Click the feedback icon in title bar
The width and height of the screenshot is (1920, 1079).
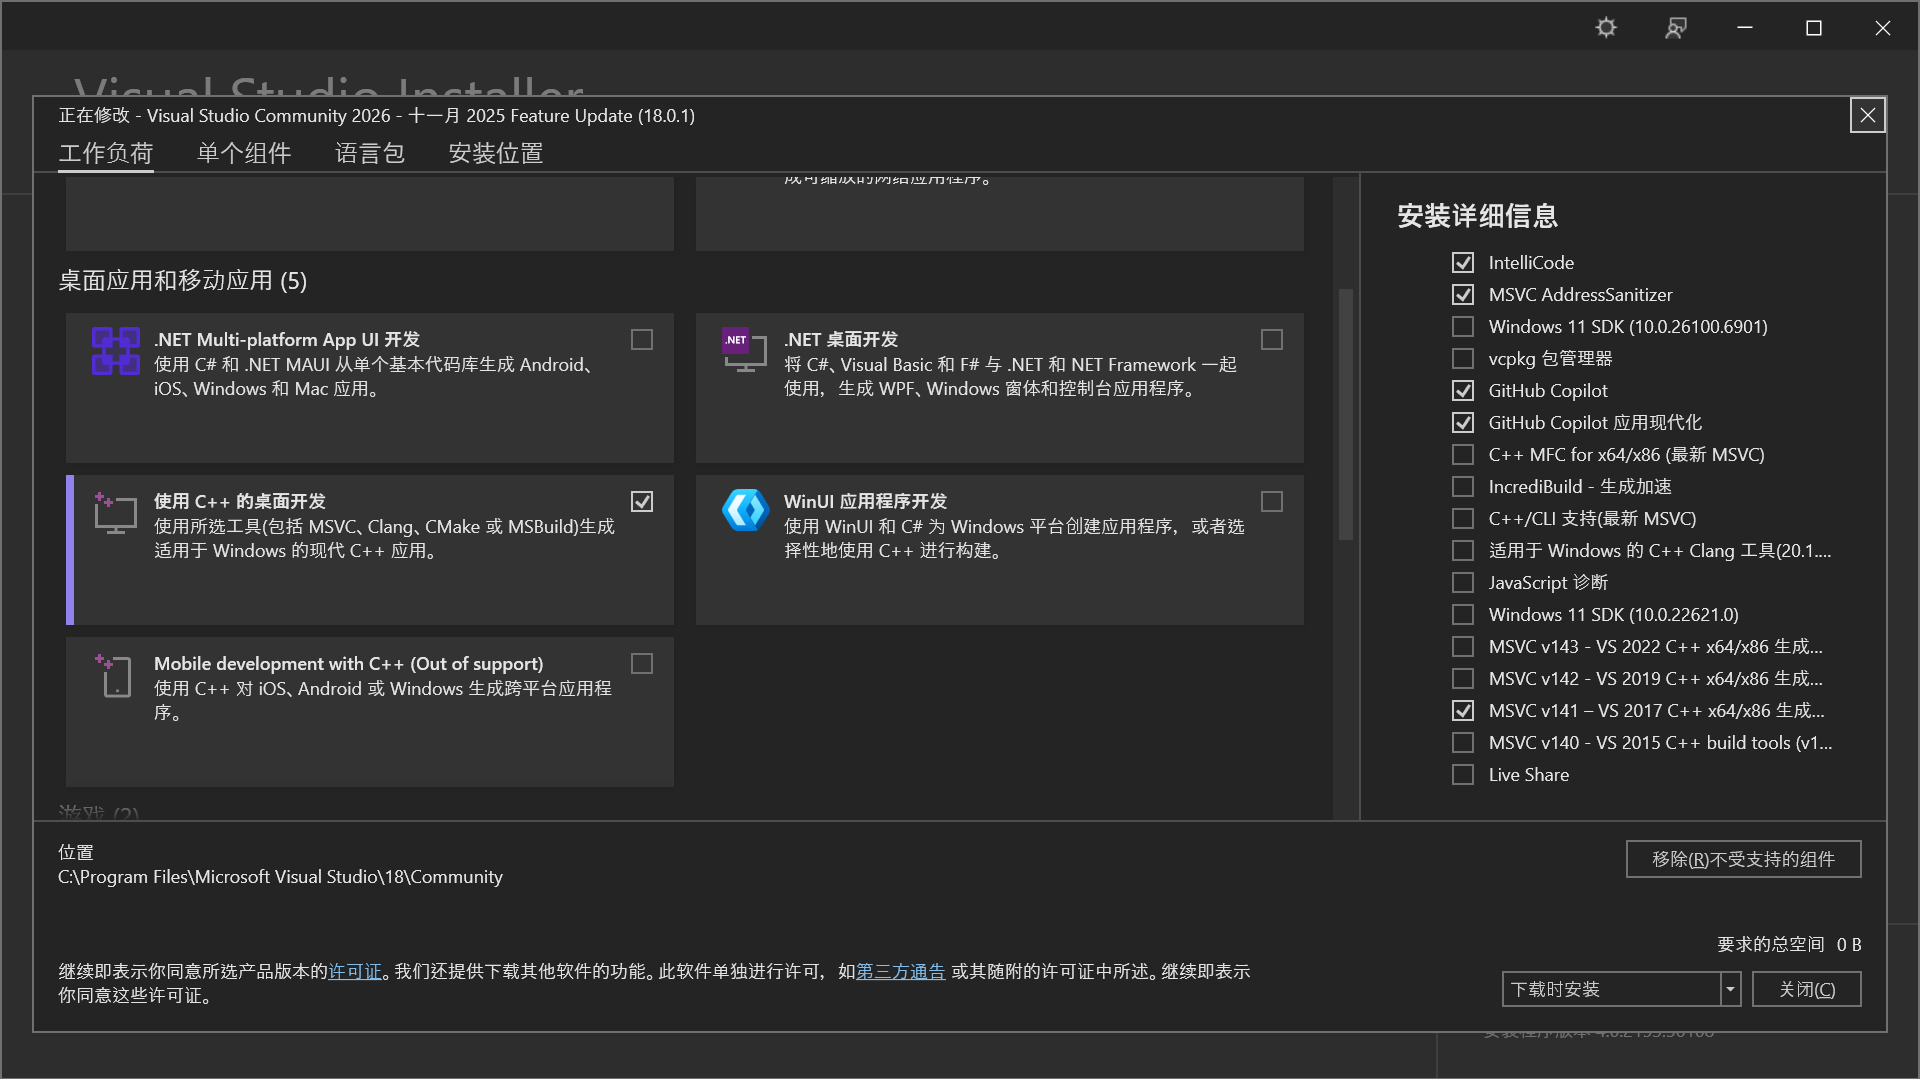[x=1676, y=28]
